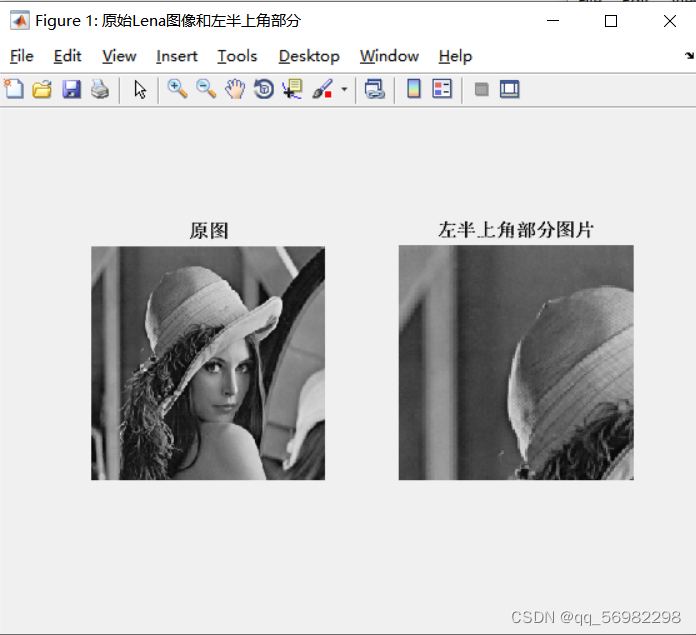Click the Show Plot Tools and Dock icon
This screenshot has height=635, width=696.
pyautogui.click(x=510, y=89)
